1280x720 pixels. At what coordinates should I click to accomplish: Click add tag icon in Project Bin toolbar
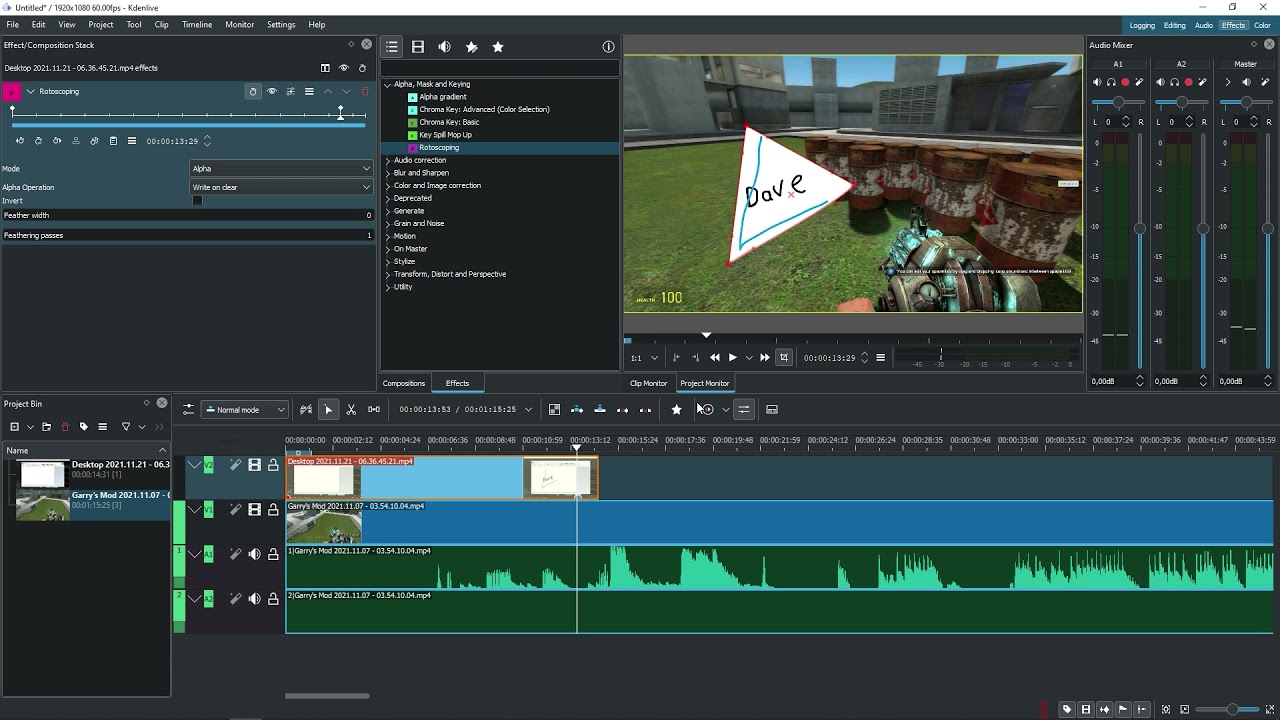(x=84, y=427)
